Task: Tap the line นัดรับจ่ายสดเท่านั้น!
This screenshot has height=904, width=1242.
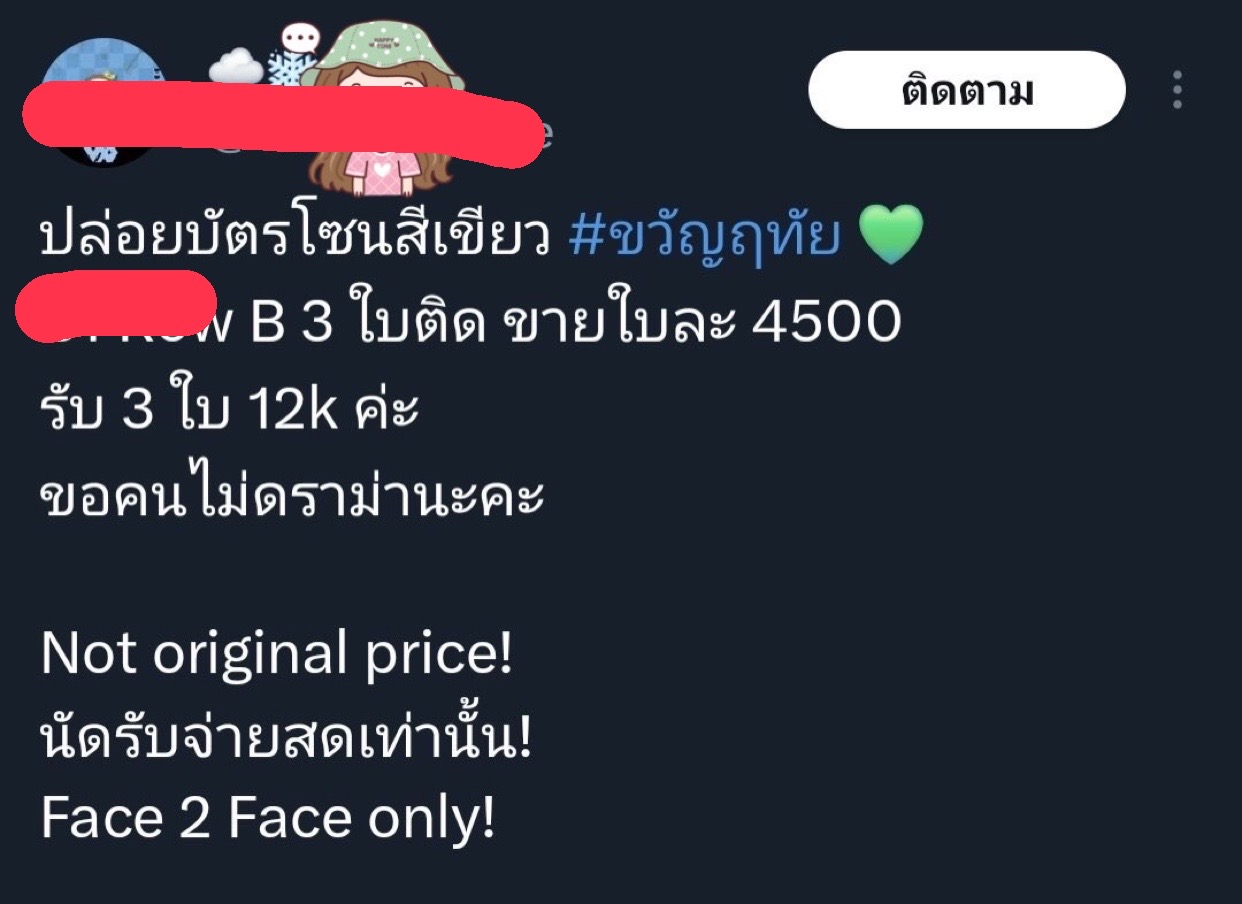Action: 285,741
